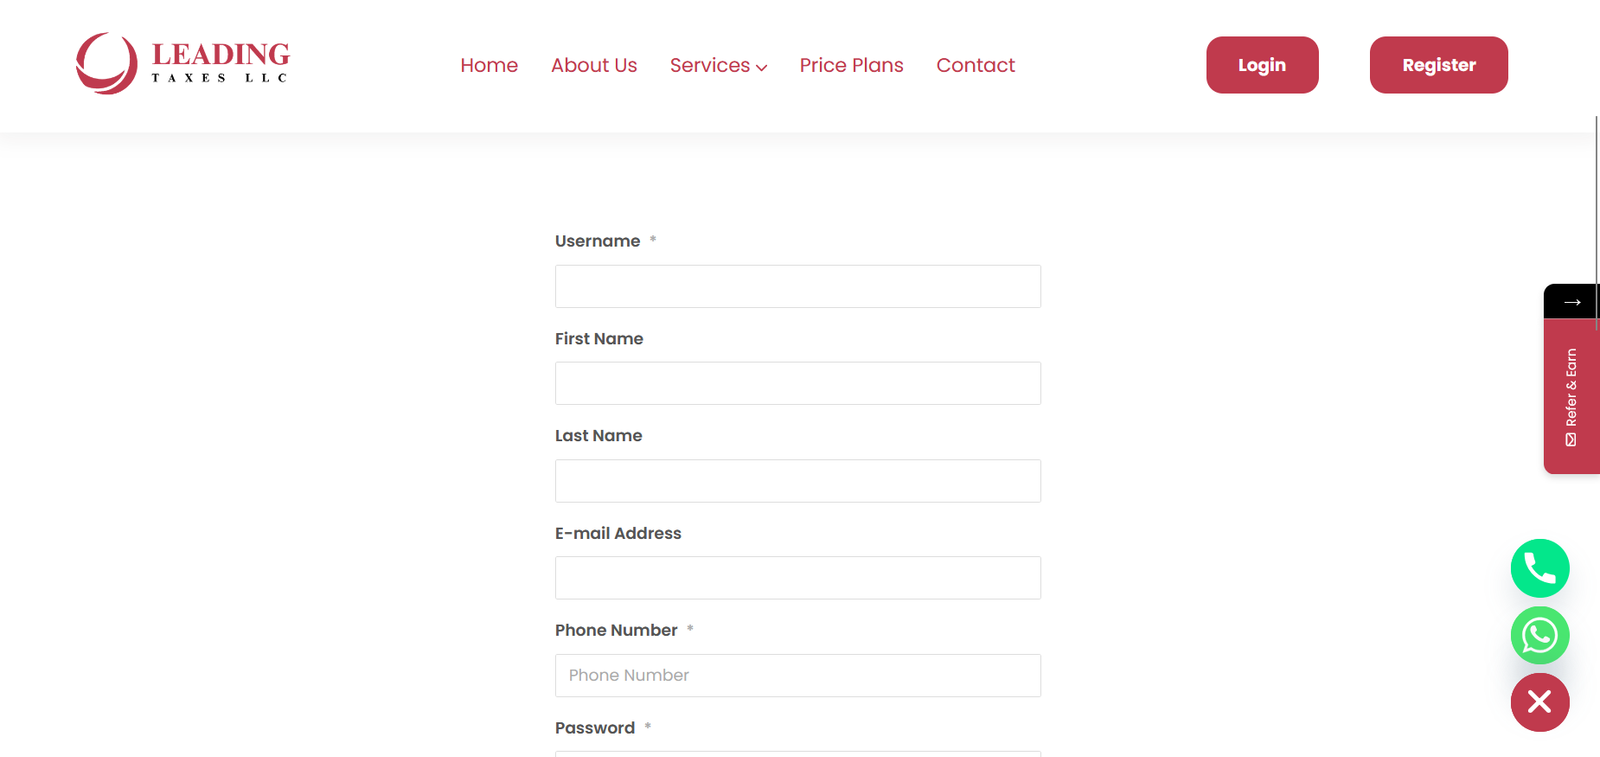The width and height of the screenshot is (1600, 757).
Task: Select the Last Name text box
Action: point(797,481)
